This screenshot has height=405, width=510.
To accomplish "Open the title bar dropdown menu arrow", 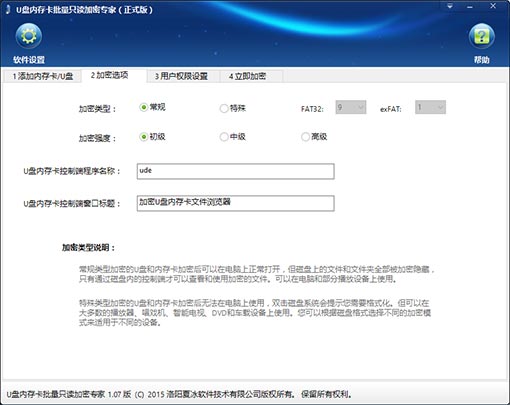I will pos(450,6).
